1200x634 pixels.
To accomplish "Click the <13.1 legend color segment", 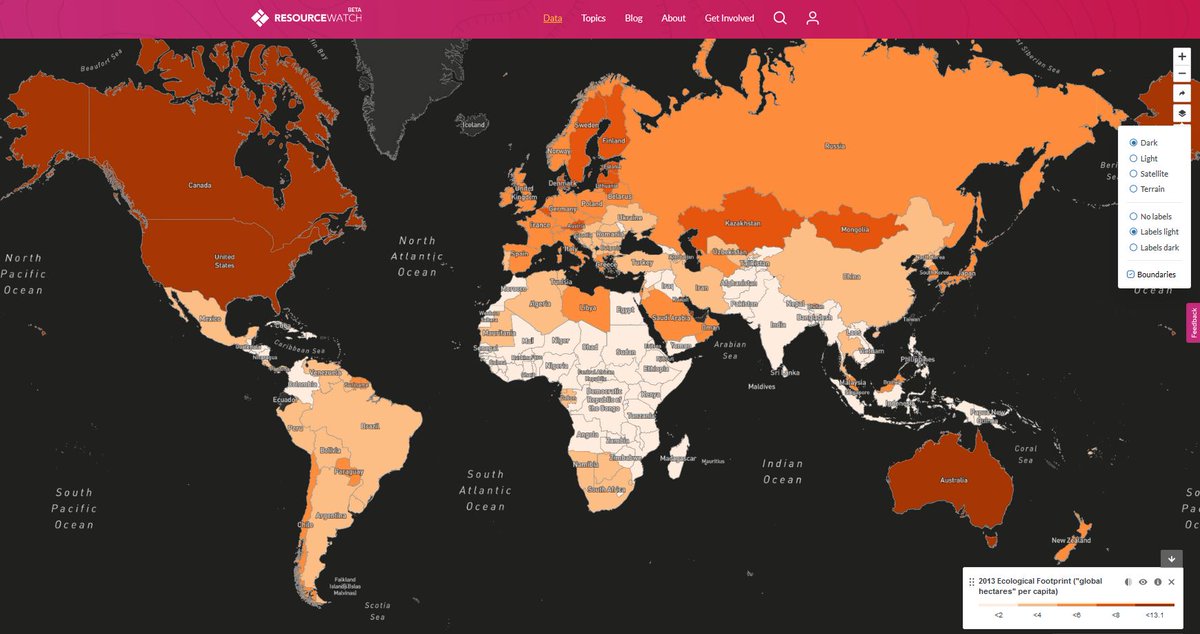I will (x=1155, y=605).
